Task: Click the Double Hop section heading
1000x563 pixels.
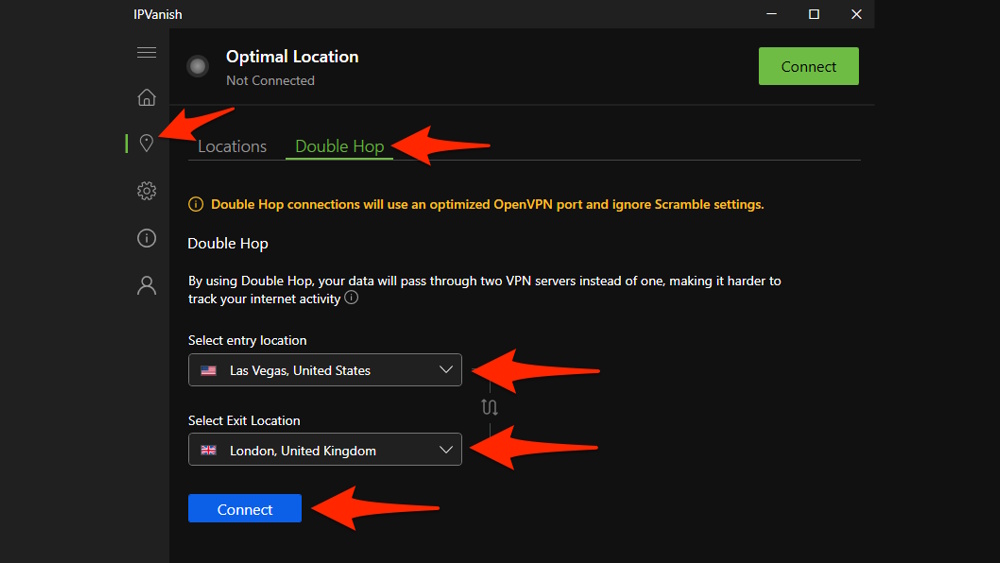Action: point(228,244)
